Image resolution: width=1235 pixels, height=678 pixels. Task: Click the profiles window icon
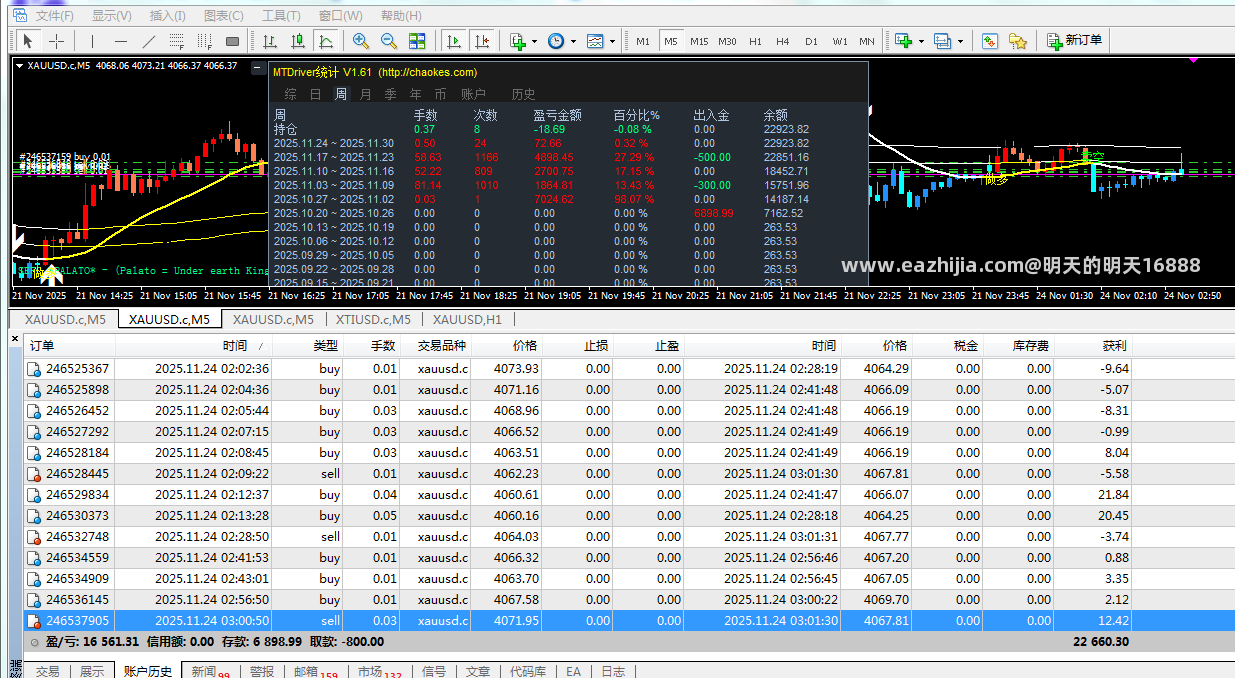pyautogui.click(x=942, y=41)
